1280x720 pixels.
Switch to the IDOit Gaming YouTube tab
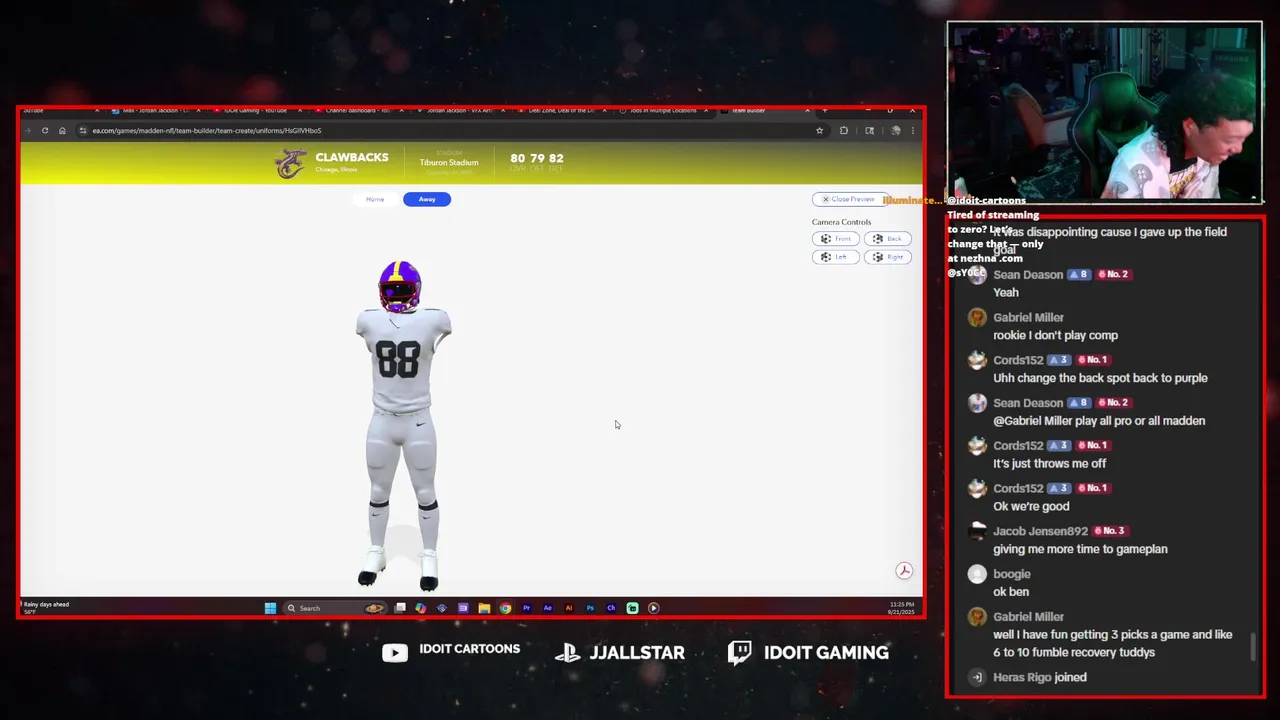257,110
